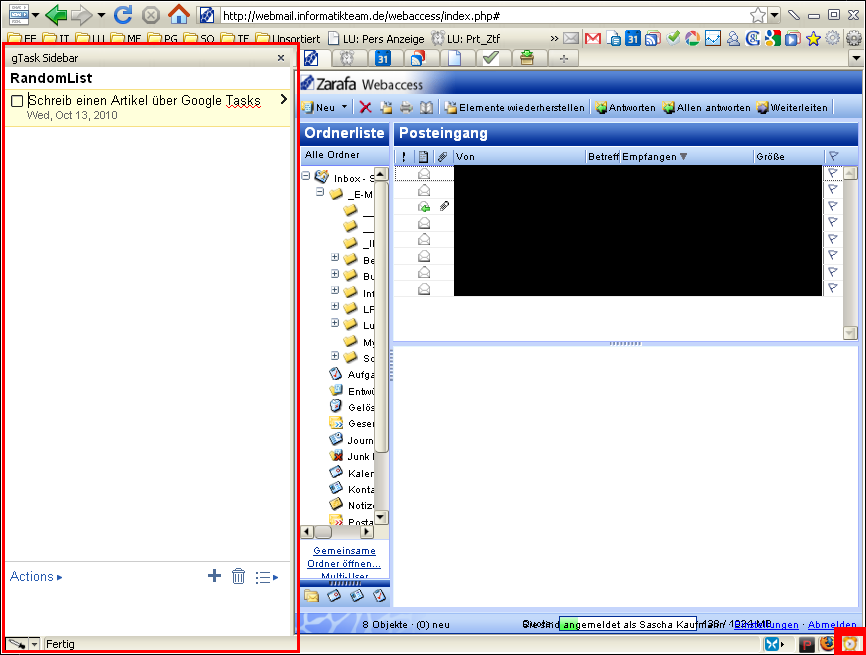Screen dimensions: 866x655
Task: Delete the task using the trash can icon
Action: click(x=239, y=576)
